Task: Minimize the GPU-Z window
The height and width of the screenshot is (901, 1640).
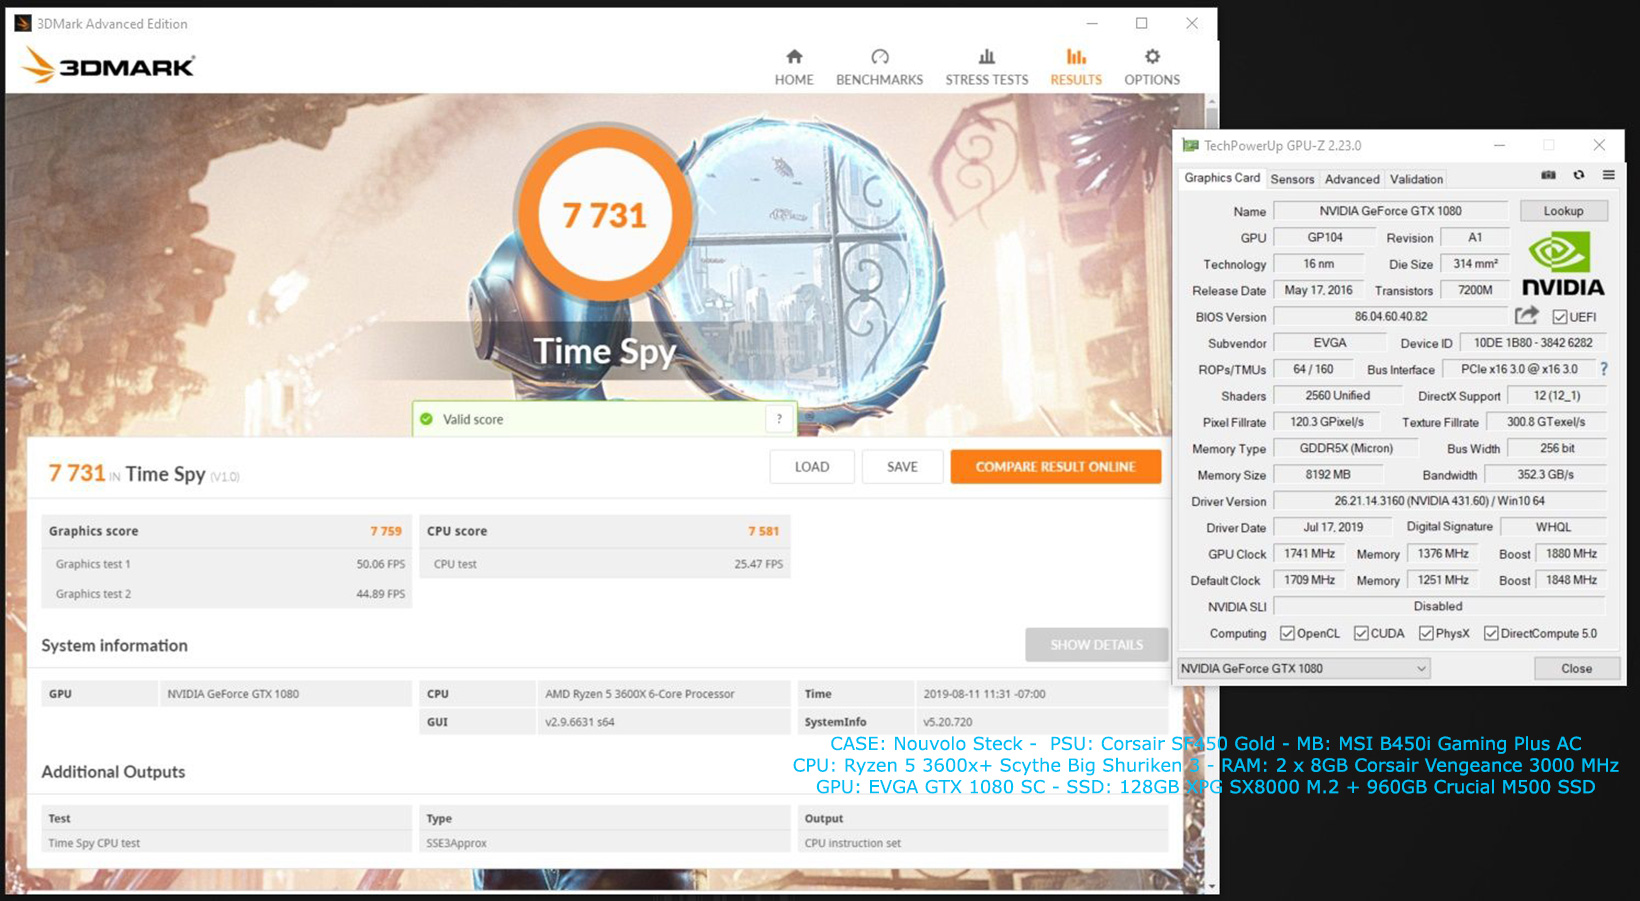Action: pyautogui.click(x=1499, y=145)
